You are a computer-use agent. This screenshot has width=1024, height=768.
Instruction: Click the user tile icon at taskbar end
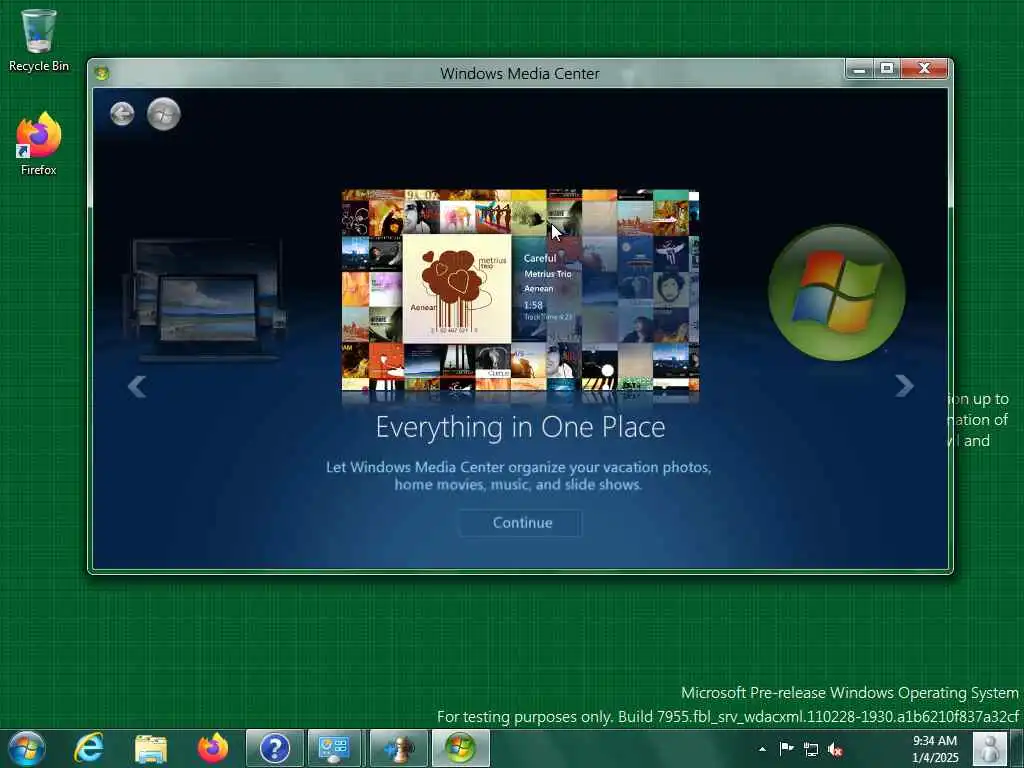click(x=989, y=748)
